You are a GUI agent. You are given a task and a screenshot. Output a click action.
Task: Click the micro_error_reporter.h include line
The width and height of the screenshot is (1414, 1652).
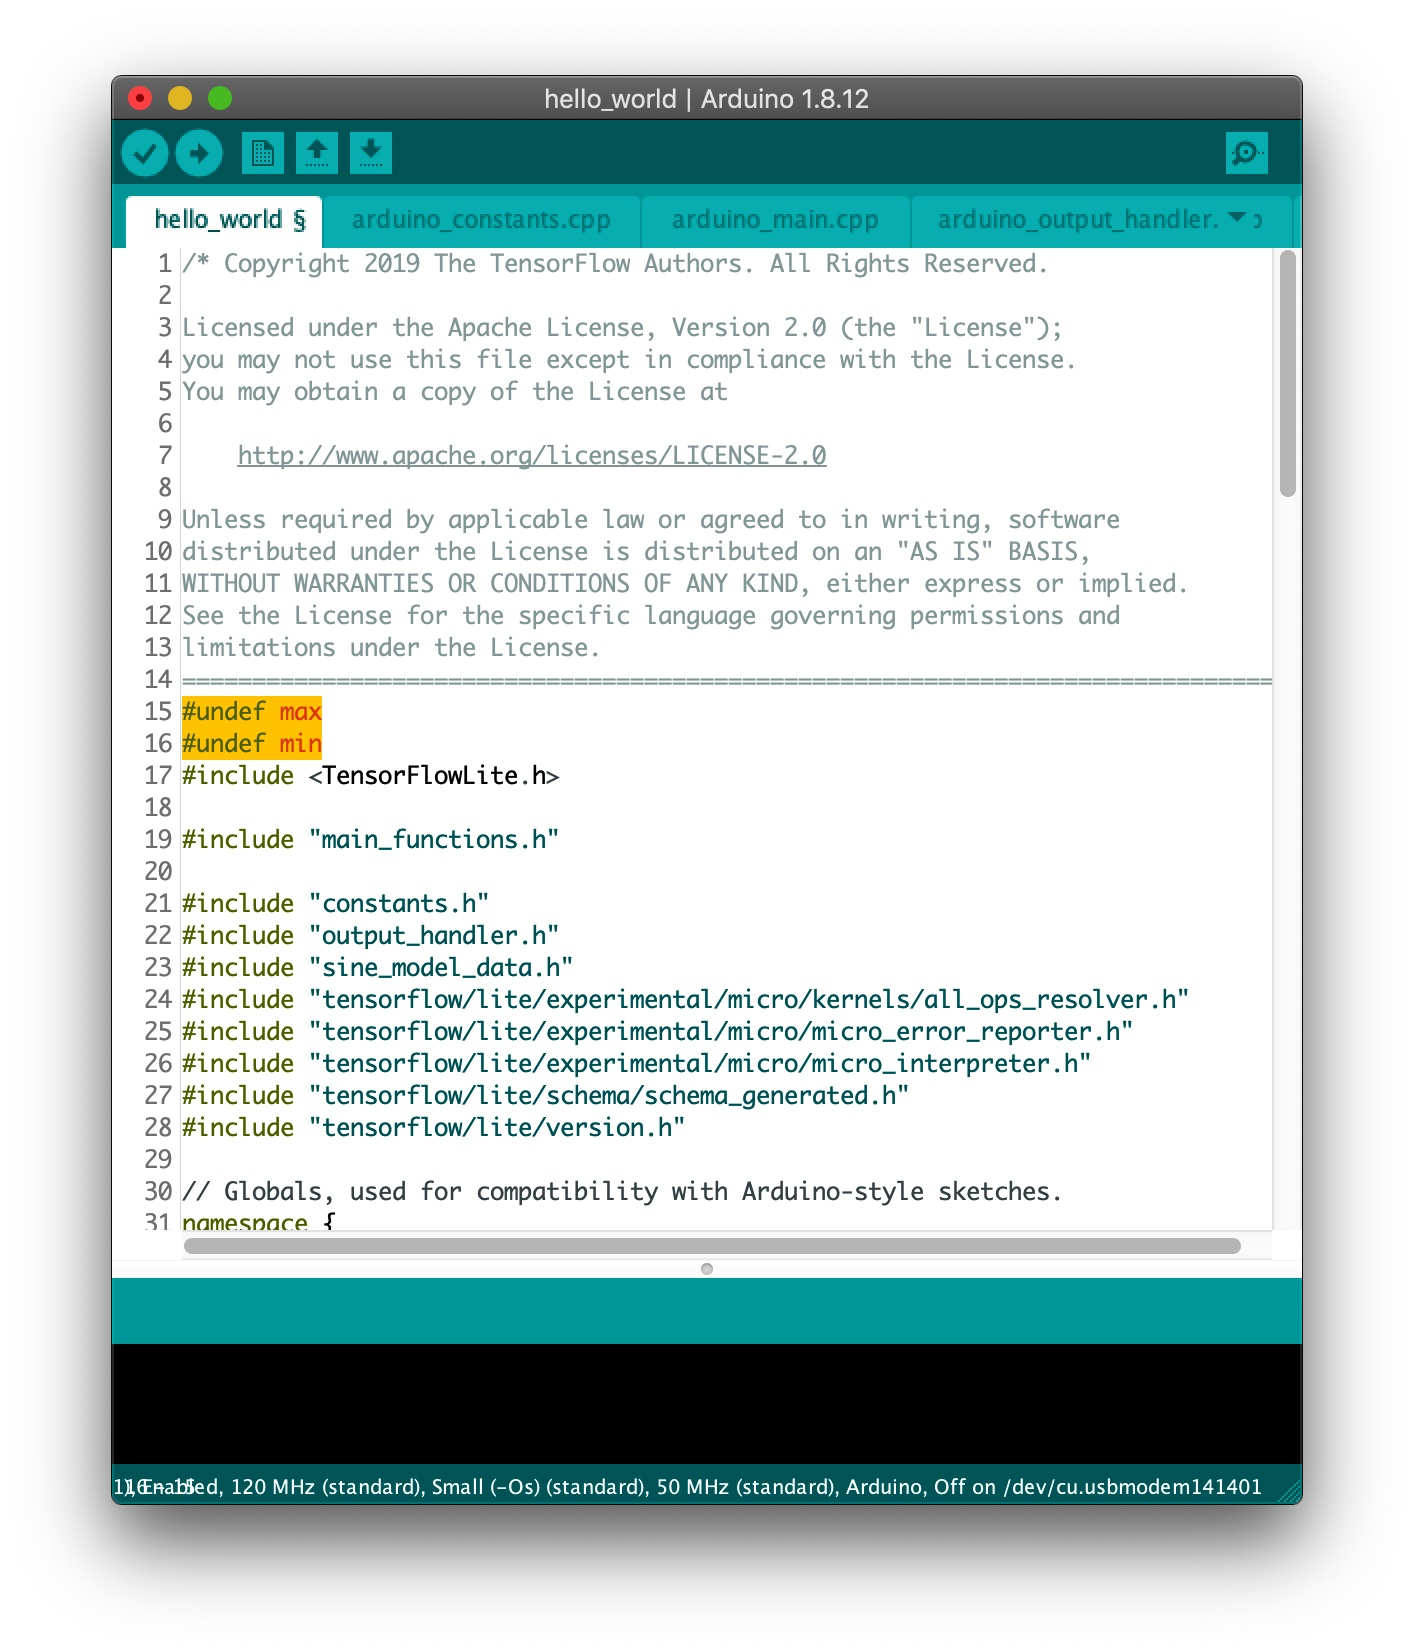658,1032
